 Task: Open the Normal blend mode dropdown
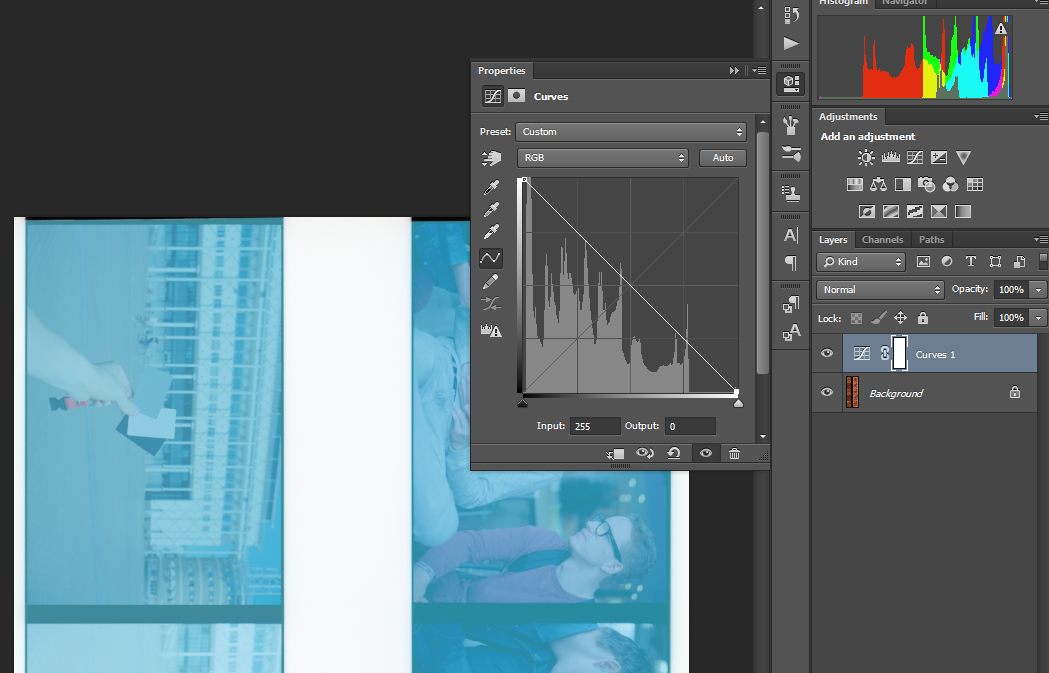(880, 290)
